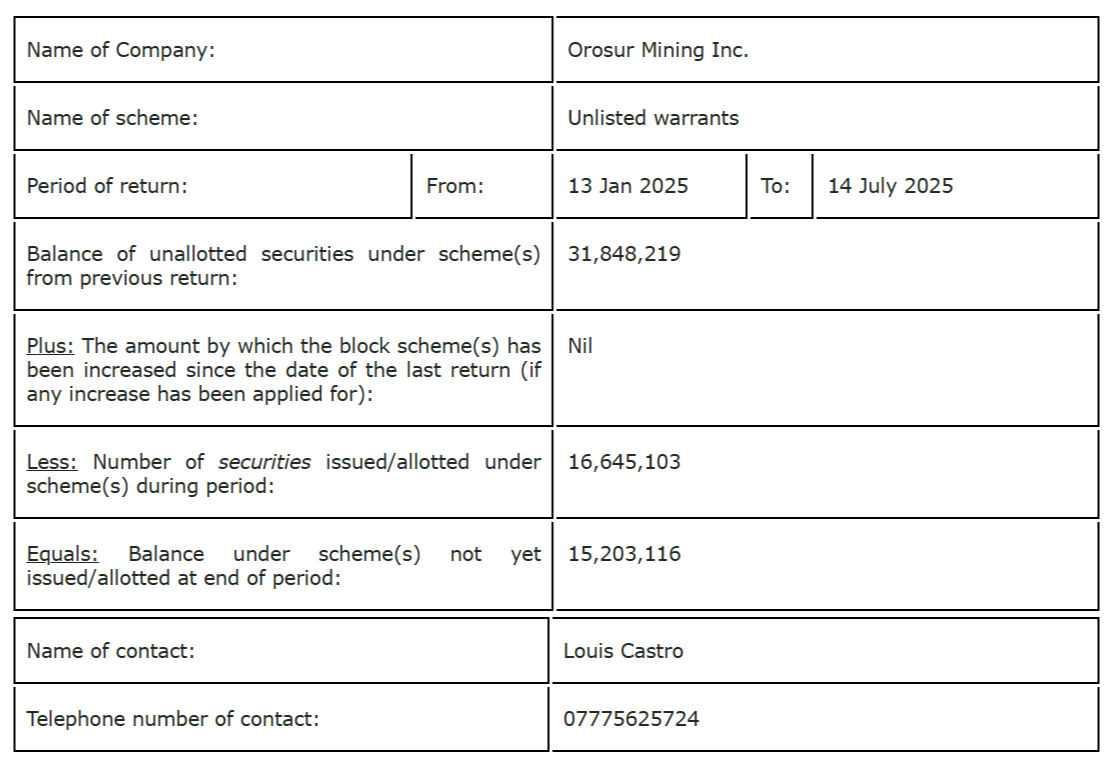The width and height of the screenshot is (1117, 765).
Task: Click the "To:" cell
Action: 776,186
